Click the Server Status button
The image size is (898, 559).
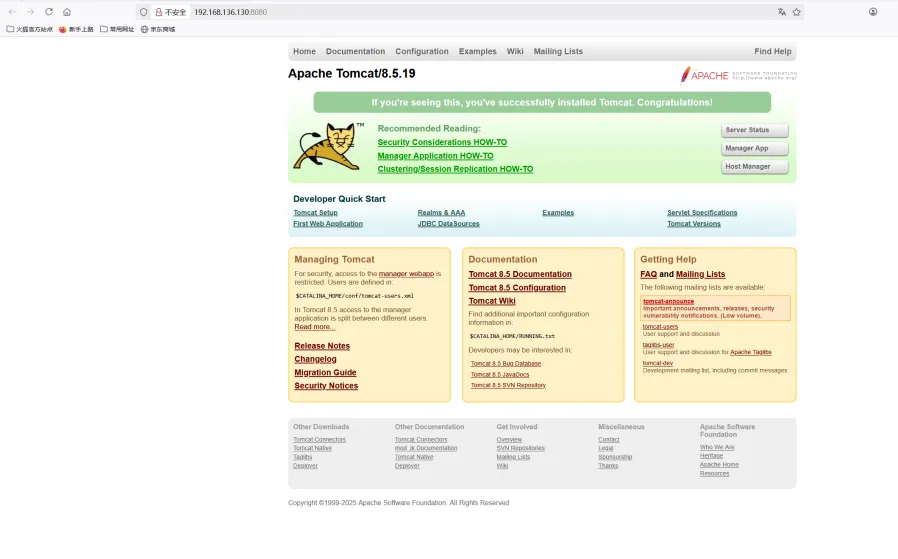(x=754, y=130)
